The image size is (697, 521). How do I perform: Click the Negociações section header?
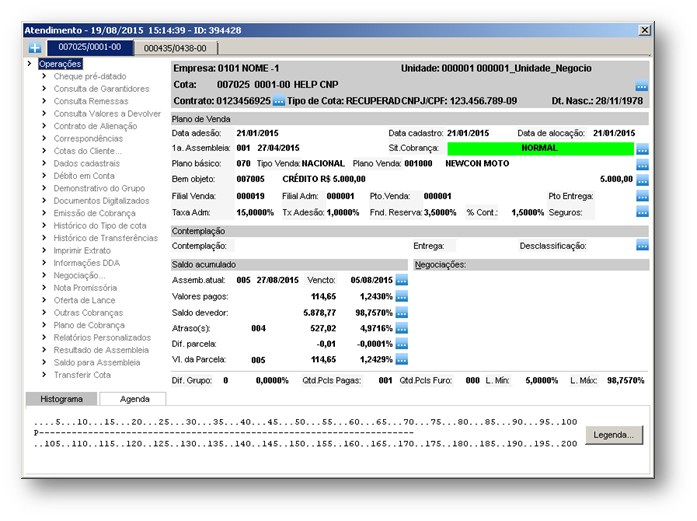point(532,265)
